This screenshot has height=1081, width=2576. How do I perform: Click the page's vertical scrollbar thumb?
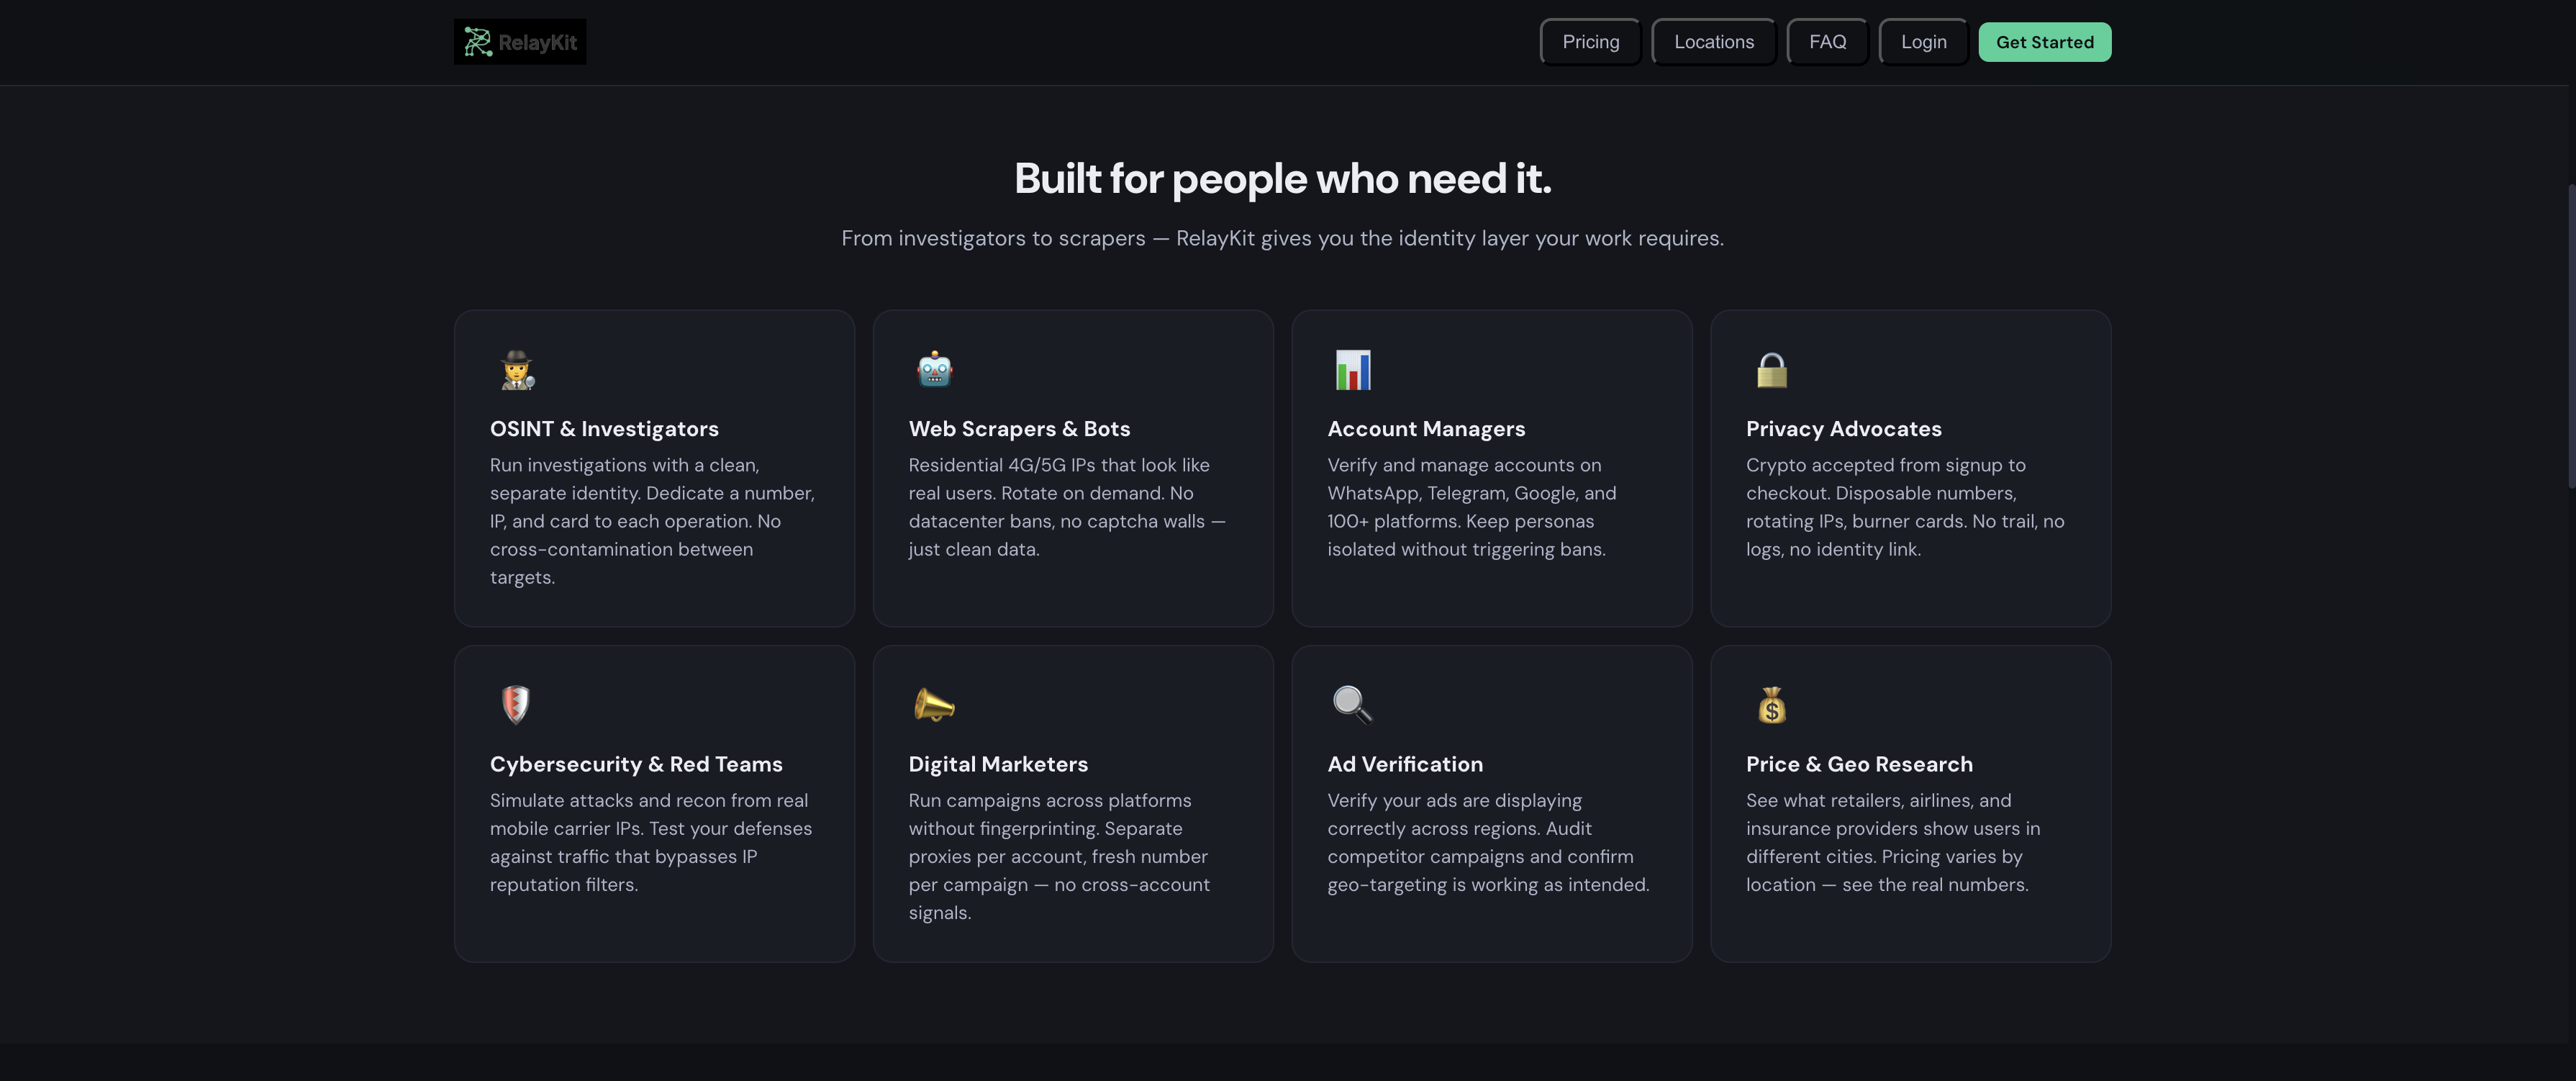(x=2570, y=335)
